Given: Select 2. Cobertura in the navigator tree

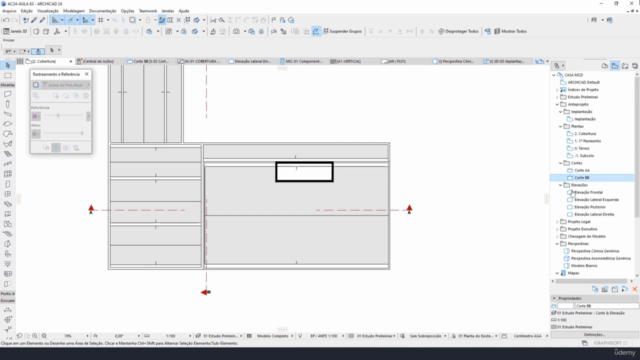Looking at the screenshot, I should (585, 134).
